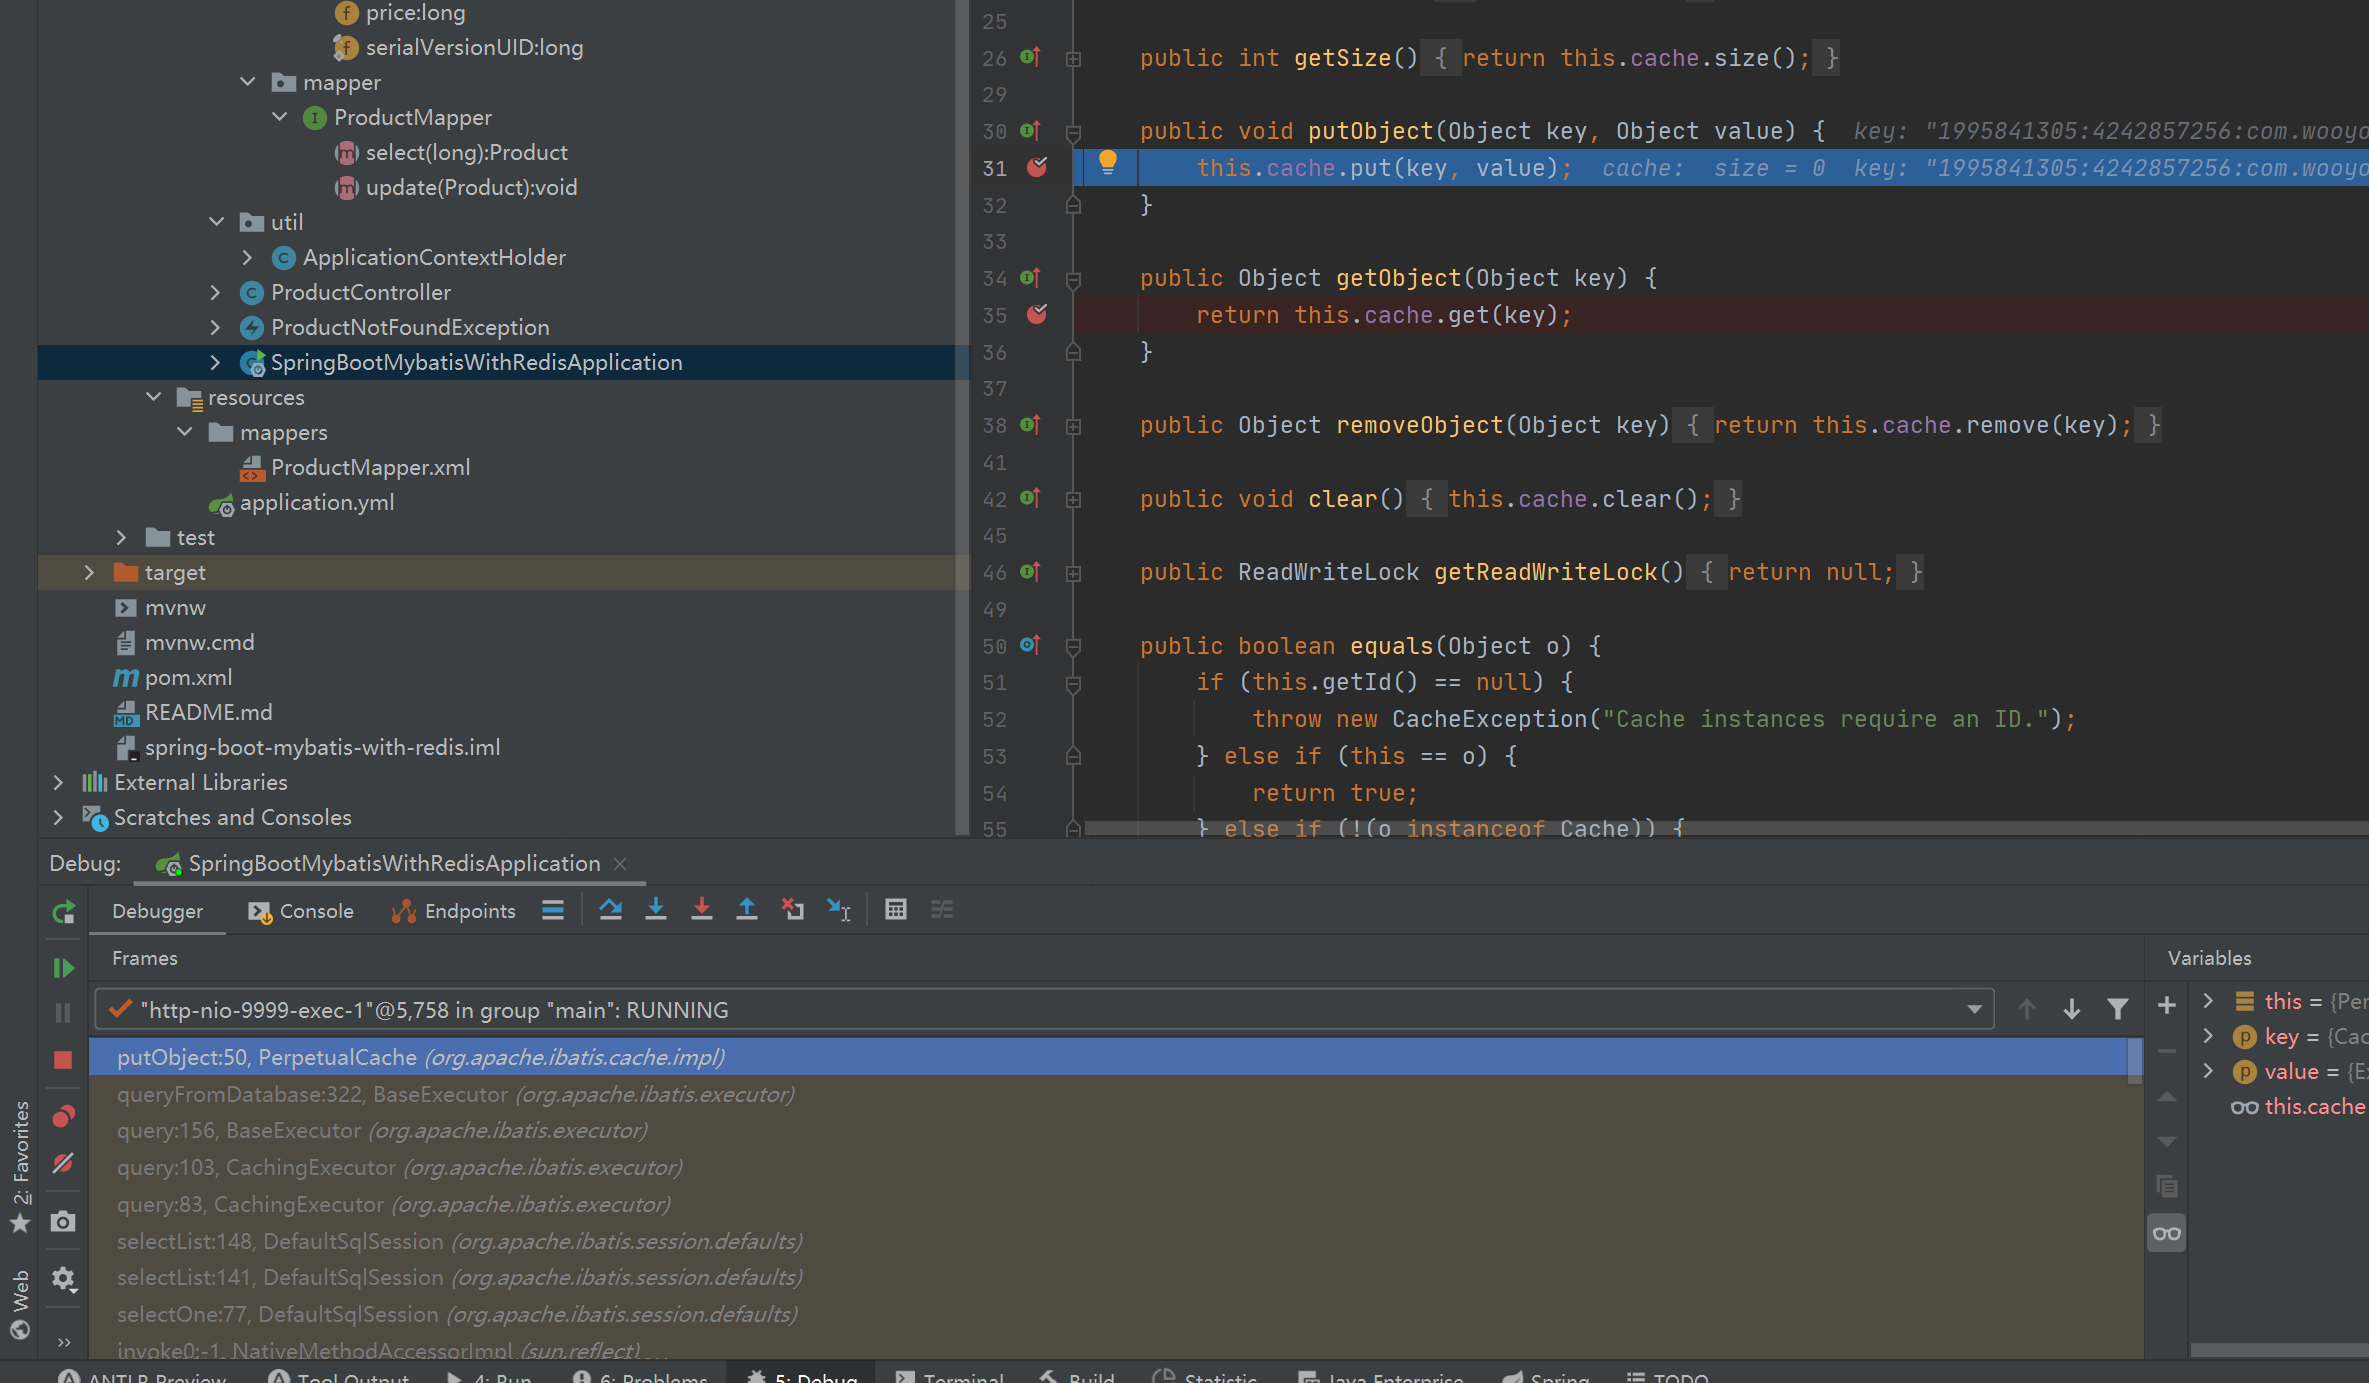Click the Step Over debug icon
This screenshot has height=1383, width=2369.
[x=610, y=910]
